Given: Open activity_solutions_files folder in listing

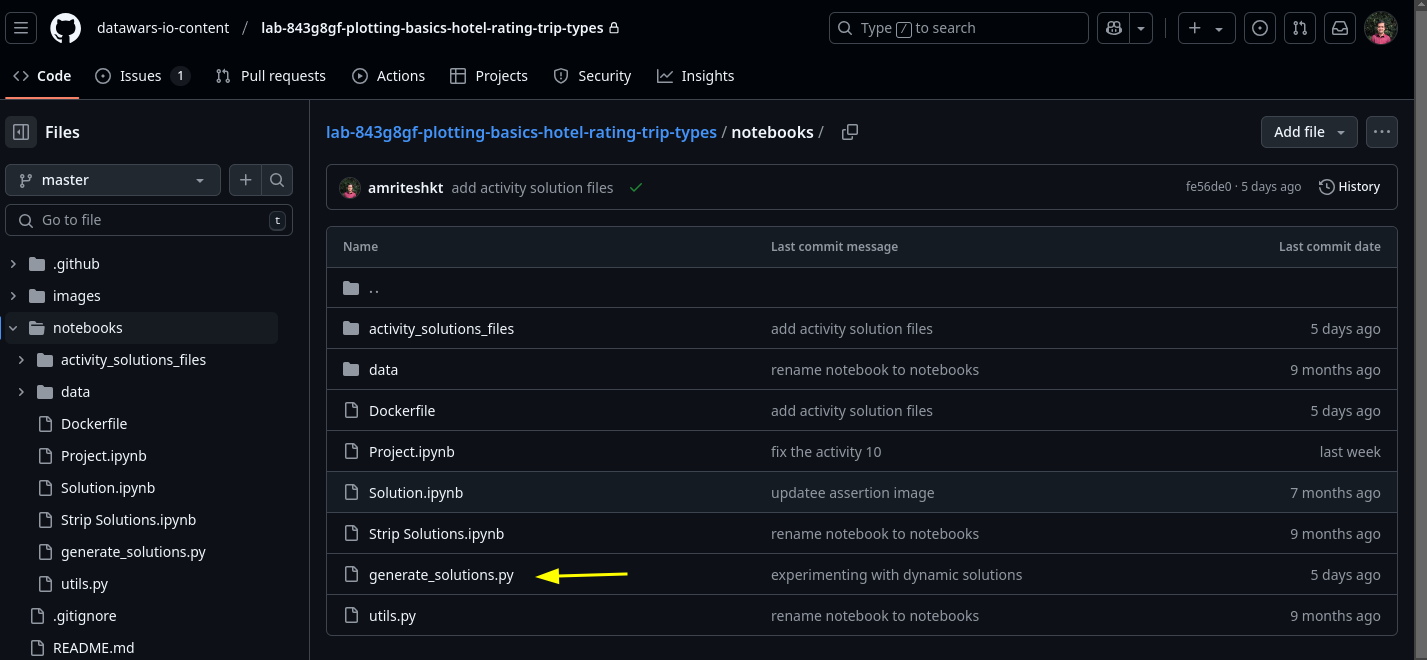Looking at the screenshot, I should point(441,329).
